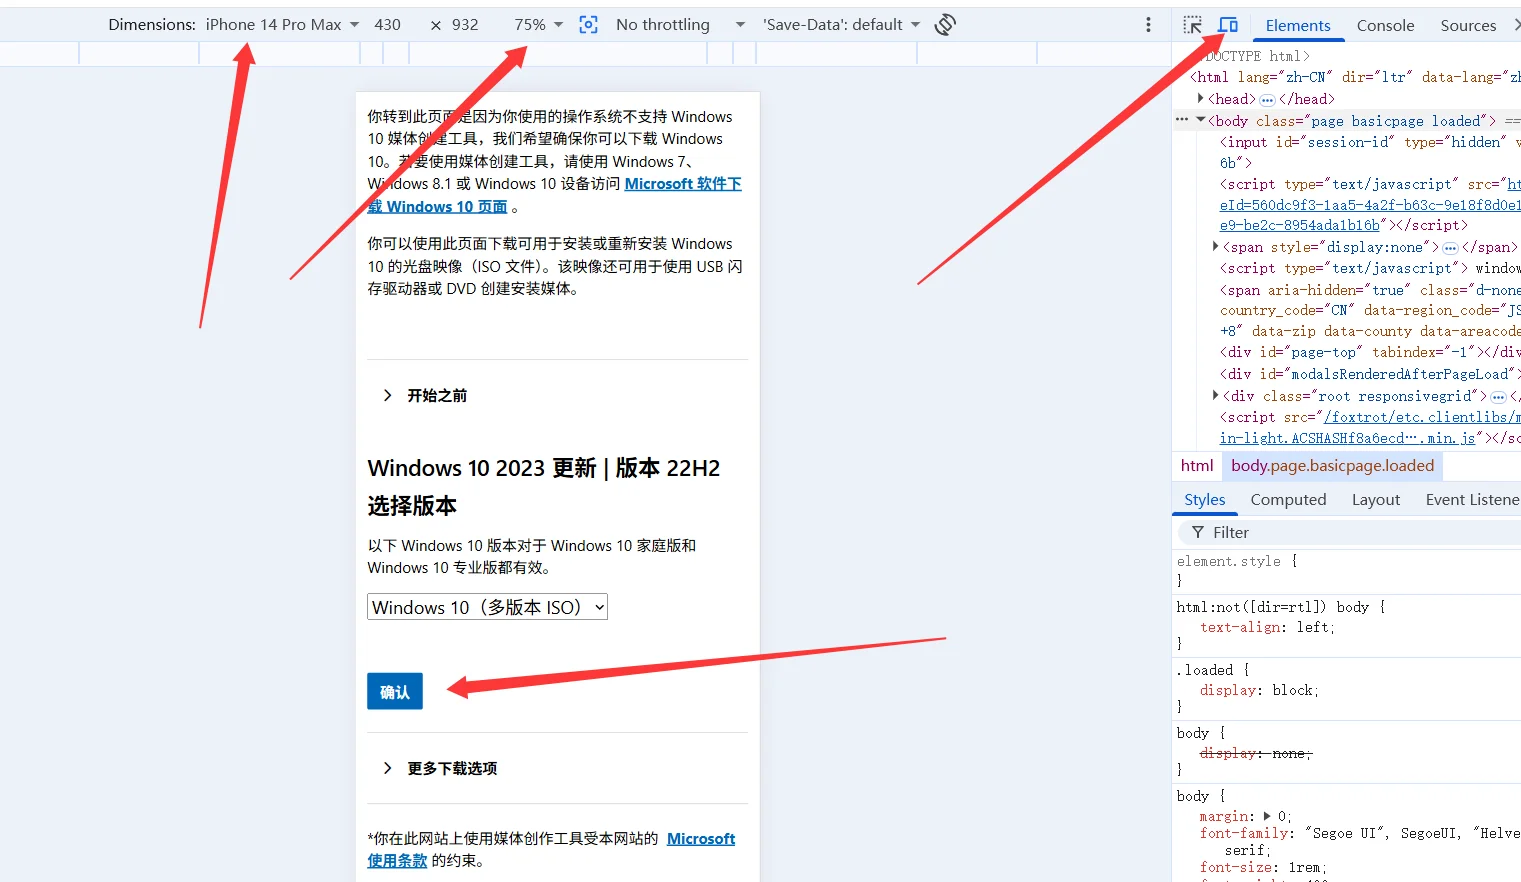Open the iPhone 14 Pro Max device dropdown

point(283,25)
